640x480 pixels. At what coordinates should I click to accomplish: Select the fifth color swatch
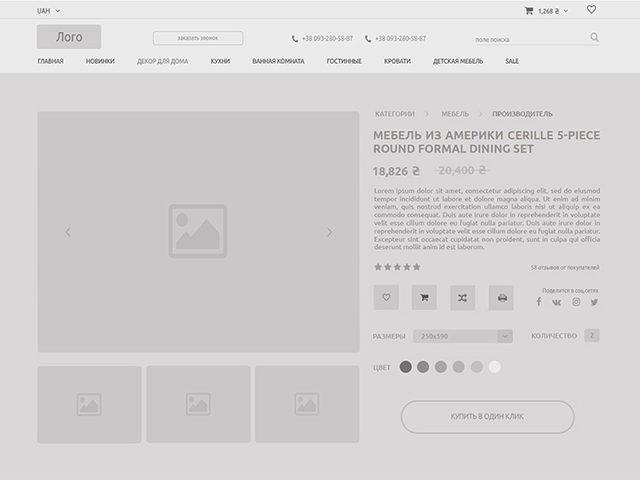(477, 367)
